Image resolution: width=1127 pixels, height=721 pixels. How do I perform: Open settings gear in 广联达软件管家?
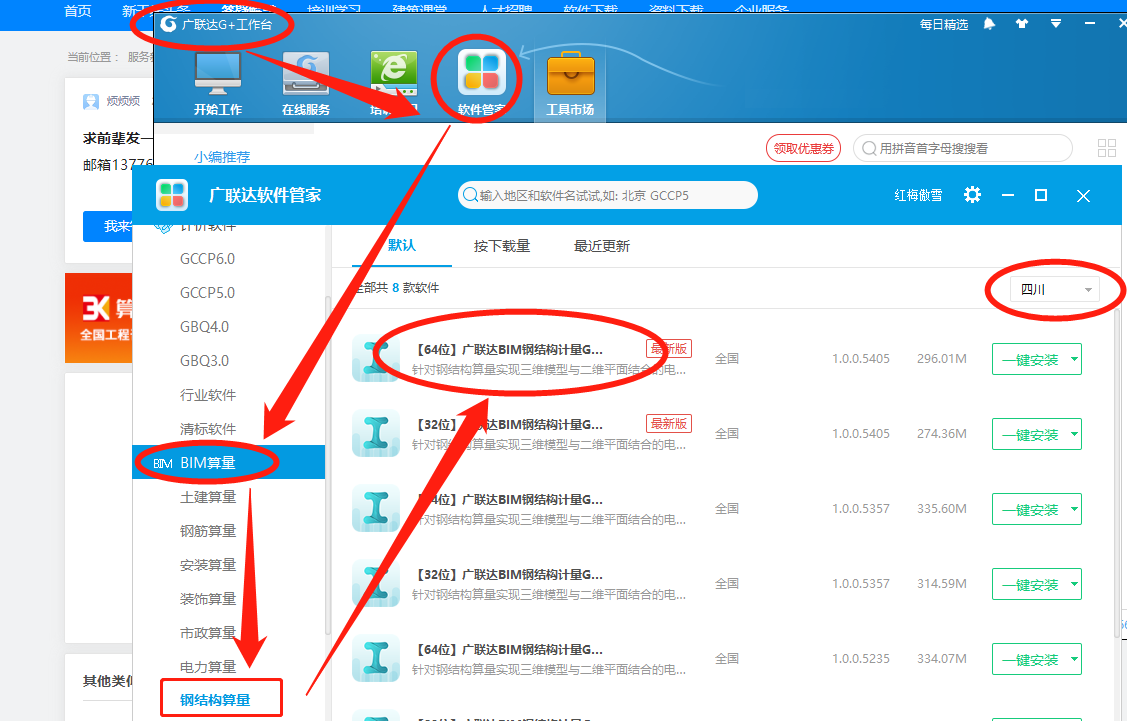click(x=972, y=195)
